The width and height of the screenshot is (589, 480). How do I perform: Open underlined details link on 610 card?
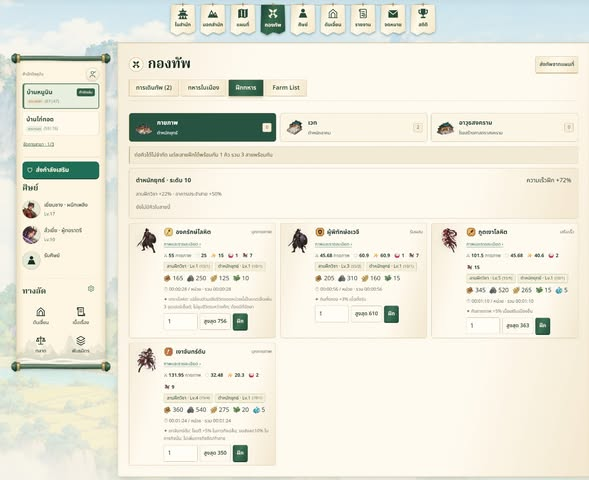click(334, 244)
